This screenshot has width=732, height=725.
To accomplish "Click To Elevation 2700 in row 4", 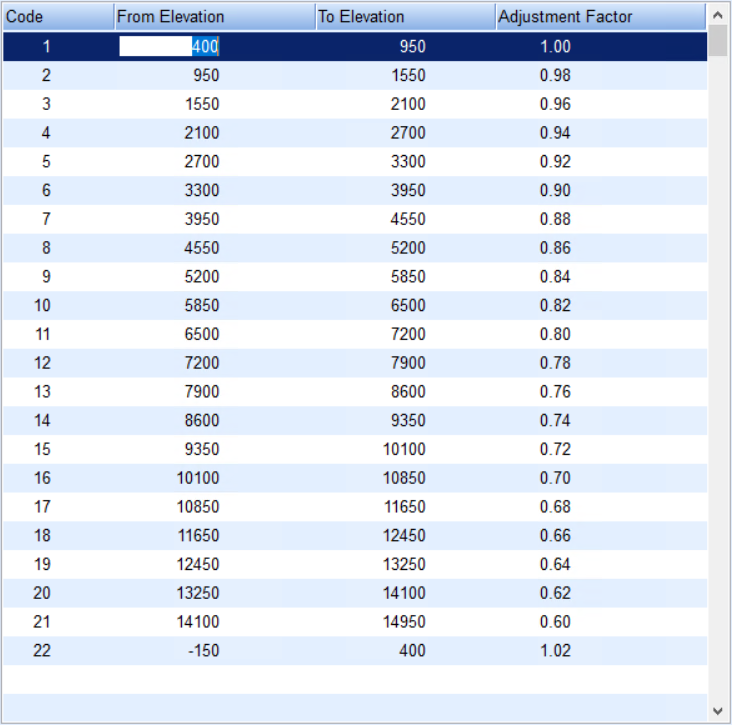I will point(408,133).
